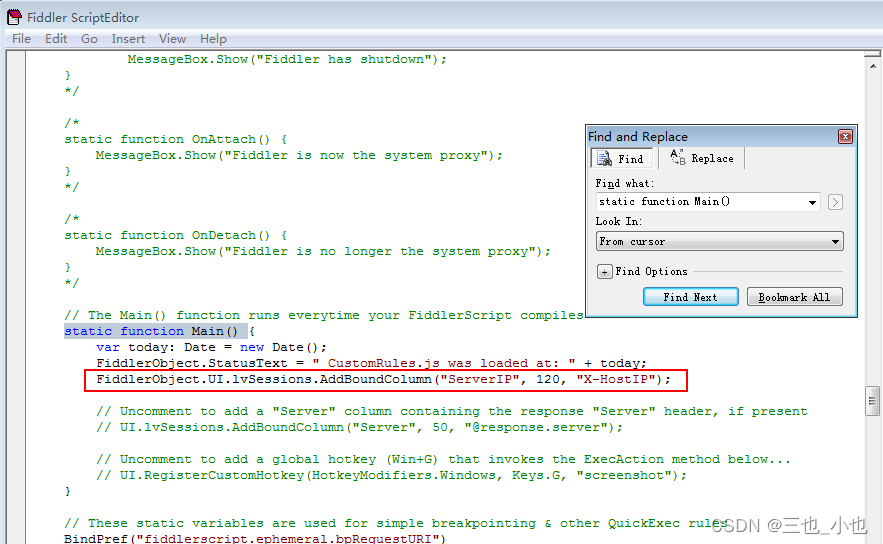
Task: Click the FiddlerObject.StatusText line
Action: 371,363
